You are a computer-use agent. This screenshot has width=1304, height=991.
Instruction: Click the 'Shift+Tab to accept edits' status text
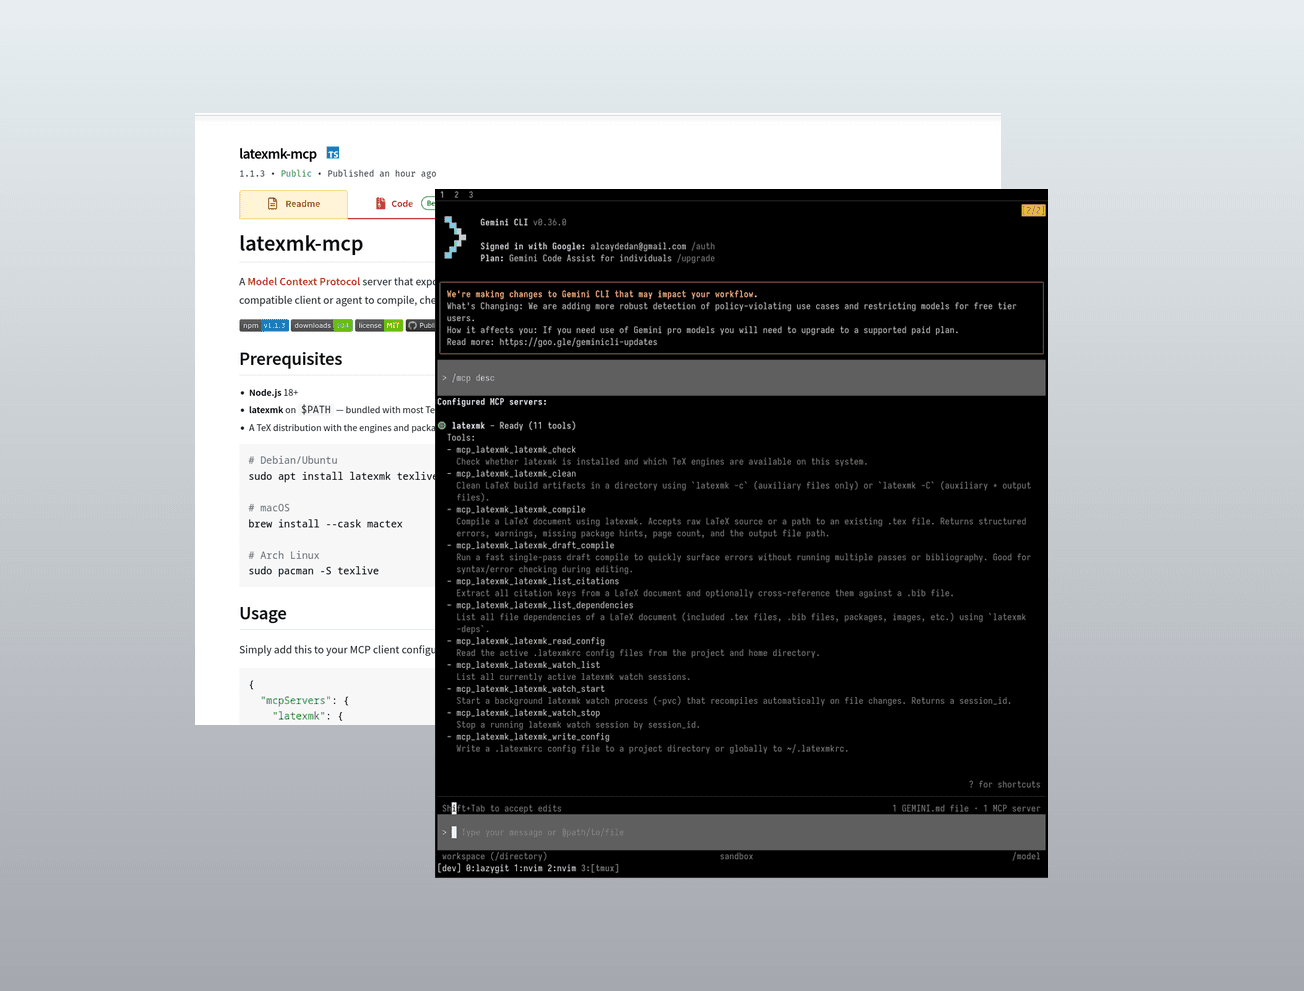pos(502,809)
